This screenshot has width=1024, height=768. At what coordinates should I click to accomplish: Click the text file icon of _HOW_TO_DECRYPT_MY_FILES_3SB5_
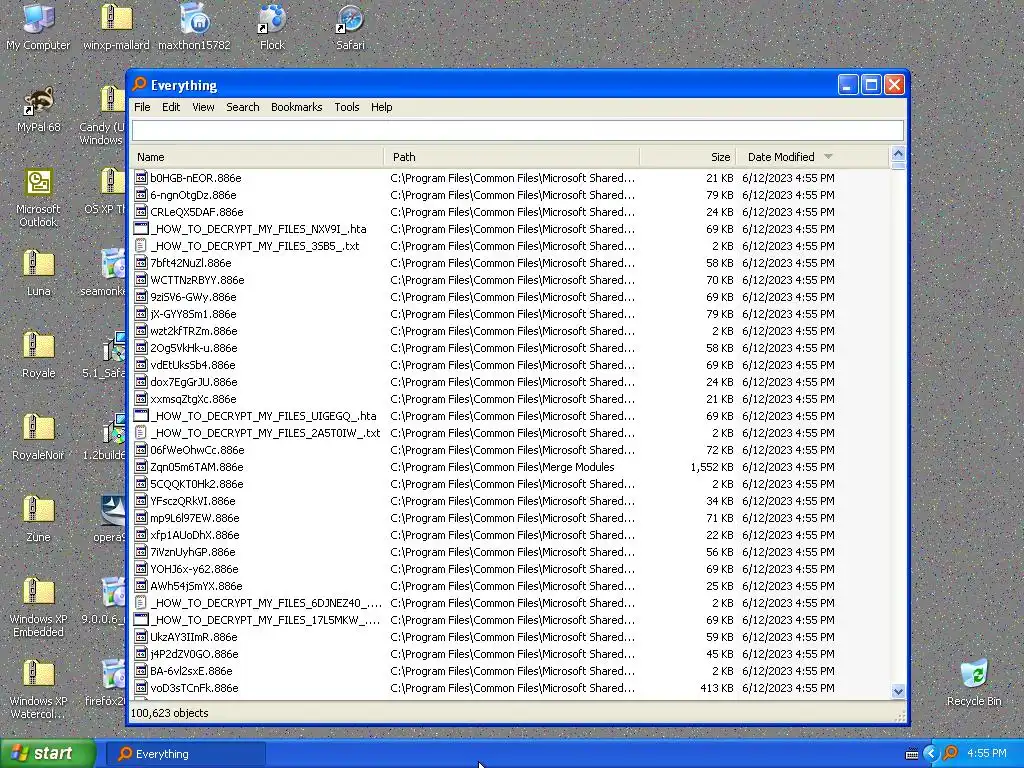point(140,246)
